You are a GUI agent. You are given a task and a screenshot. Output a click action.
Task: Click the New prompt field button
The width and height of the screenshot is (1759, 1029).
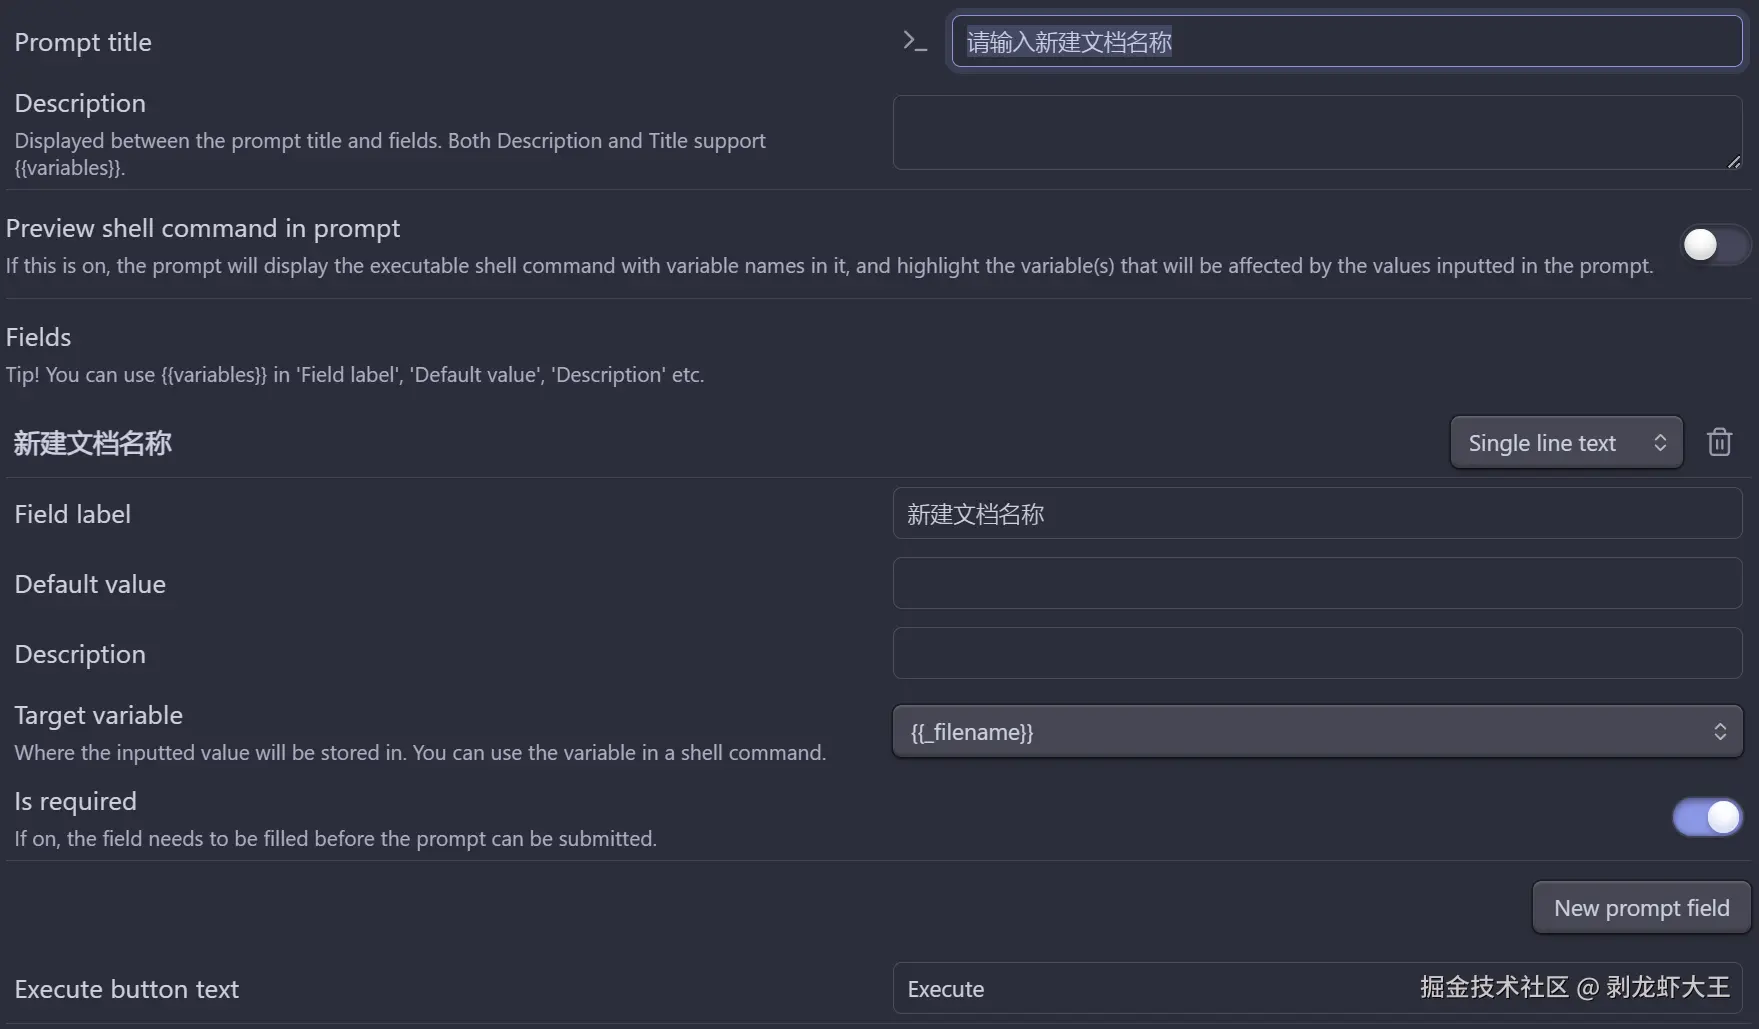coord(1641,908)
